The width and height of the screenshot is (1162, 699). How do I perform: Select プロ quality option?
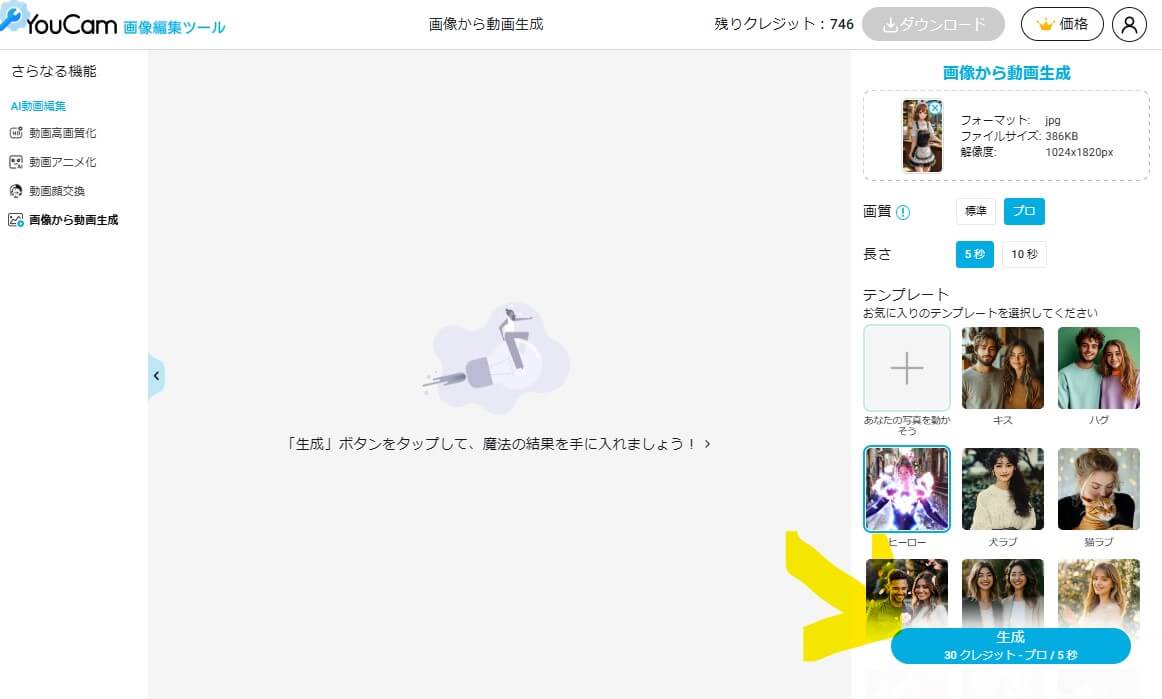tap(1024, 211)
